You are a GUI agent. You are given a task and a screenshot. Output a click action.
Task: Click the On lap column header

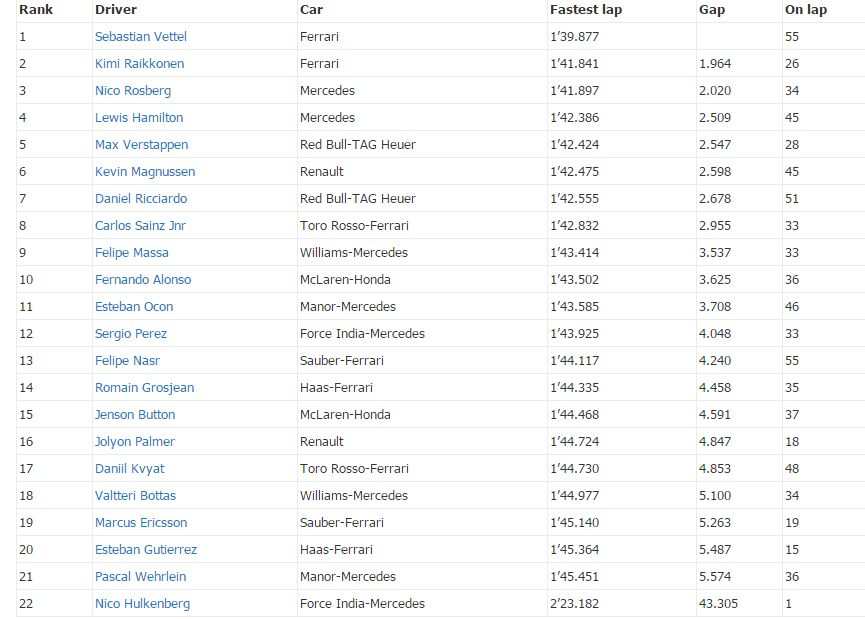(806, 10)
